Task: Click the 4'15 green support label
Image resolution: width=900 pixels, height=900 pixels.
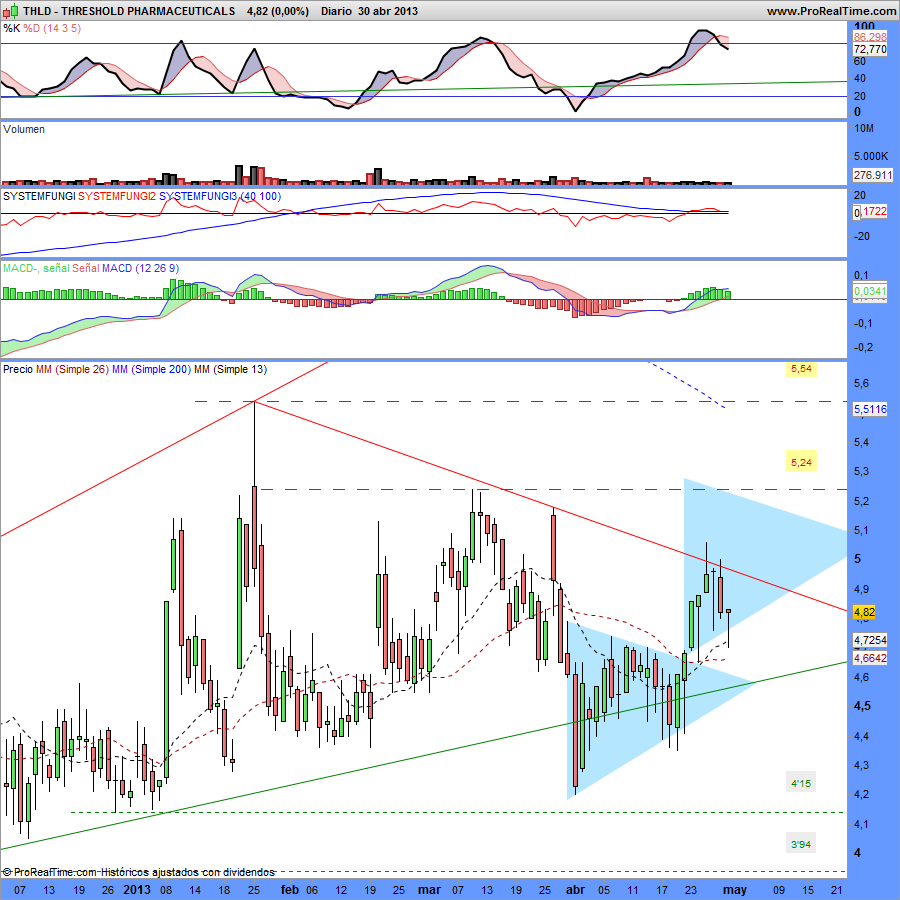Action: (801, 783)
